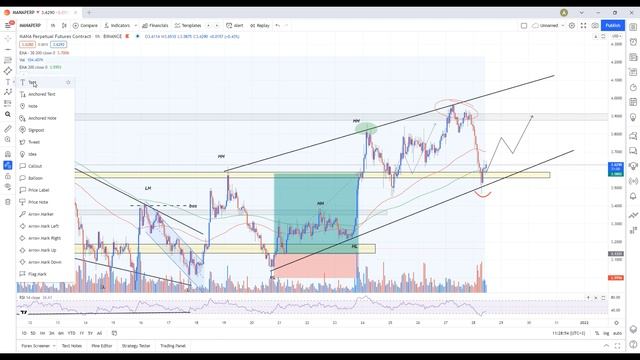
Task: Choose Flag Mark tool
Action: click(45, 274)
